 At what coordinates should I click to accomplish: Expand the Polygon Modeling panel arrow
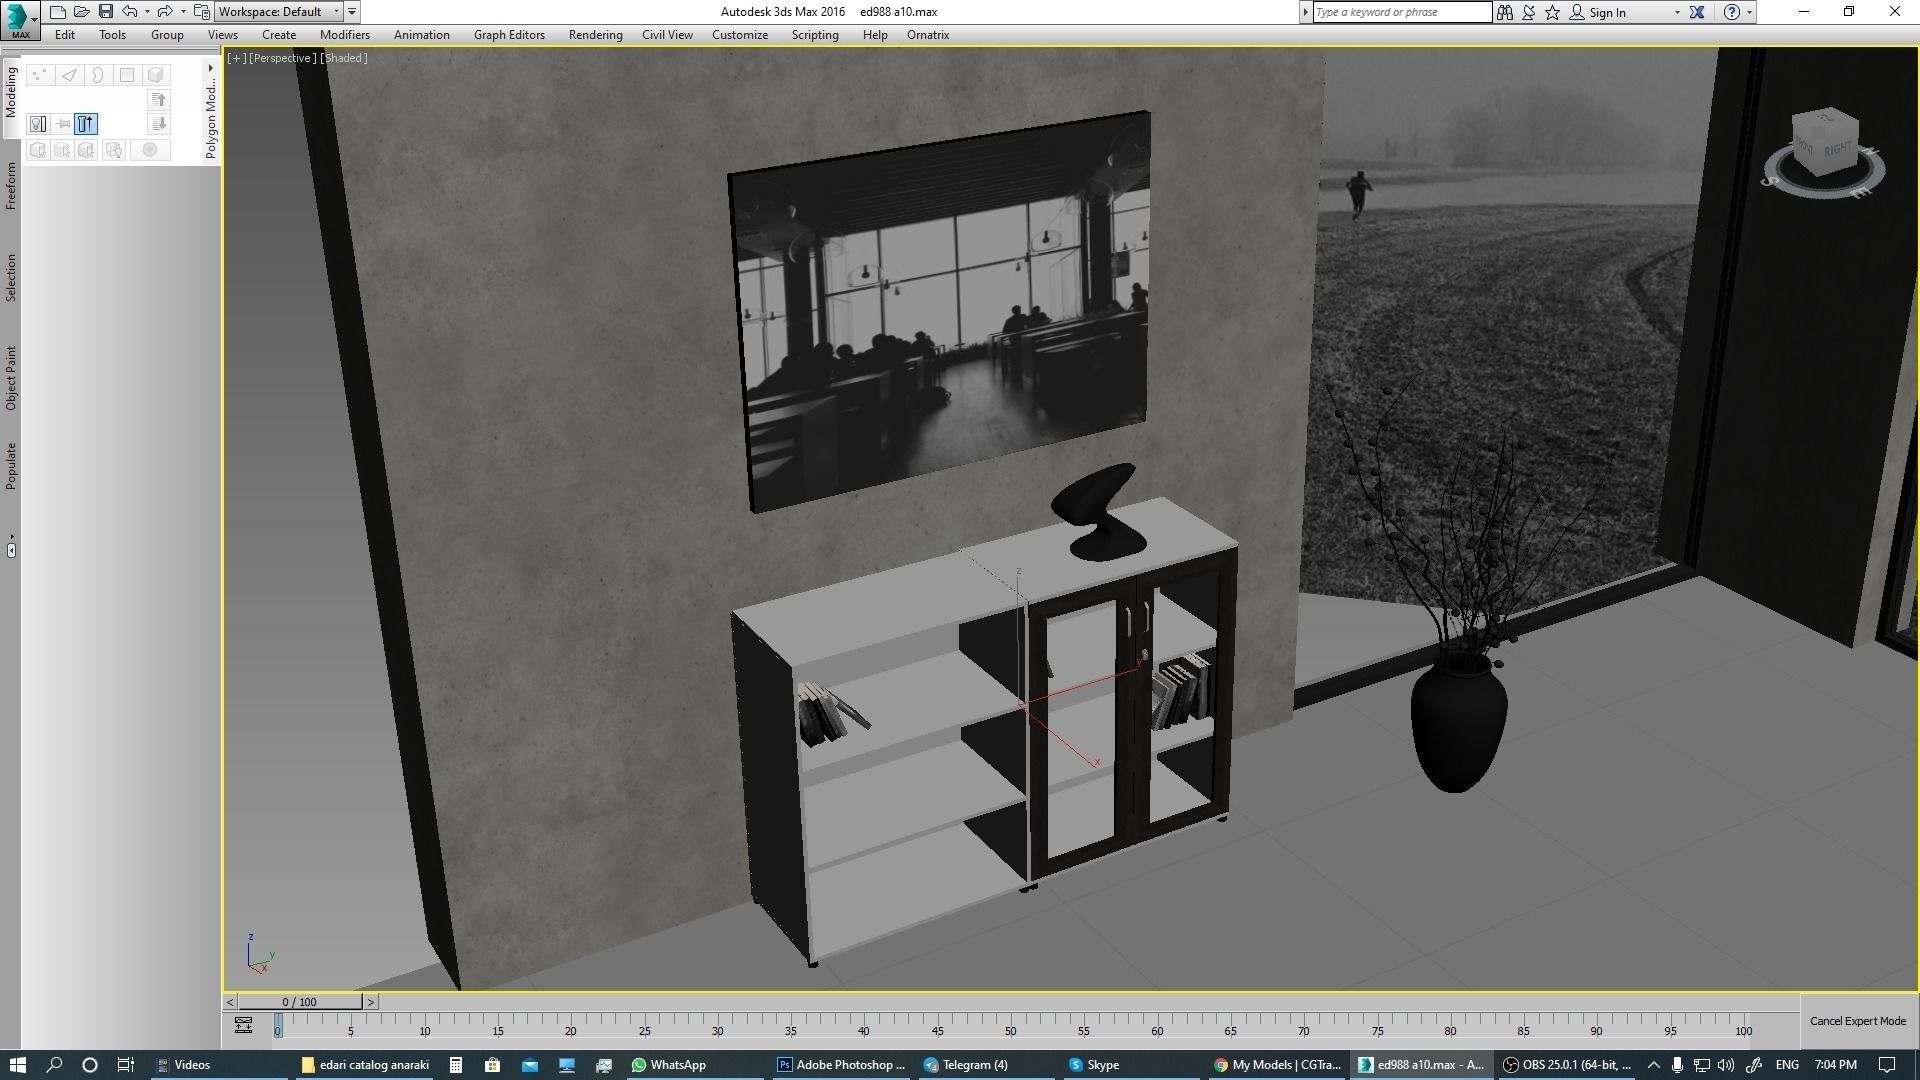(x=211, y=68)
